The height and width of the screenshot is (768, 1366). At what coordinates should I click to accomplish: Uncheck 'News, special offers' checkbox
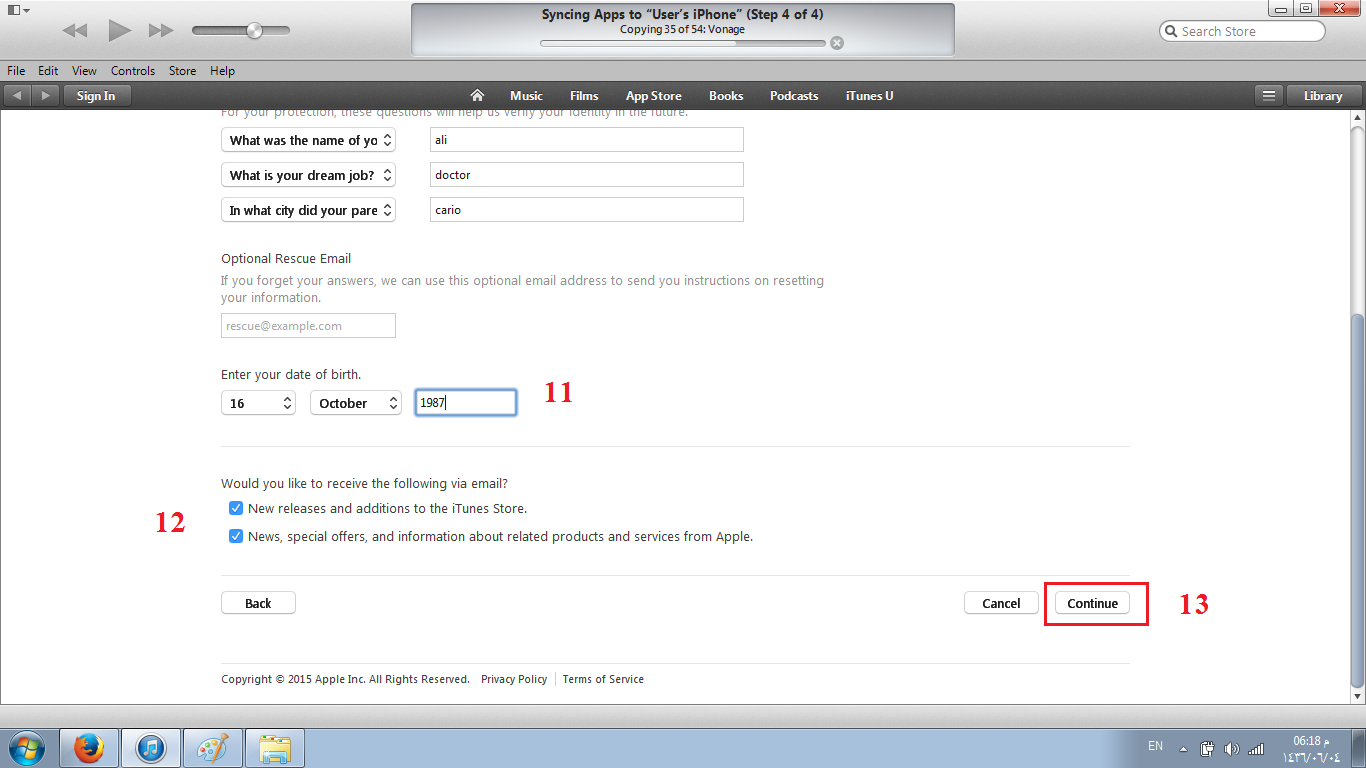pyautogui.click(x=236, y=536)
